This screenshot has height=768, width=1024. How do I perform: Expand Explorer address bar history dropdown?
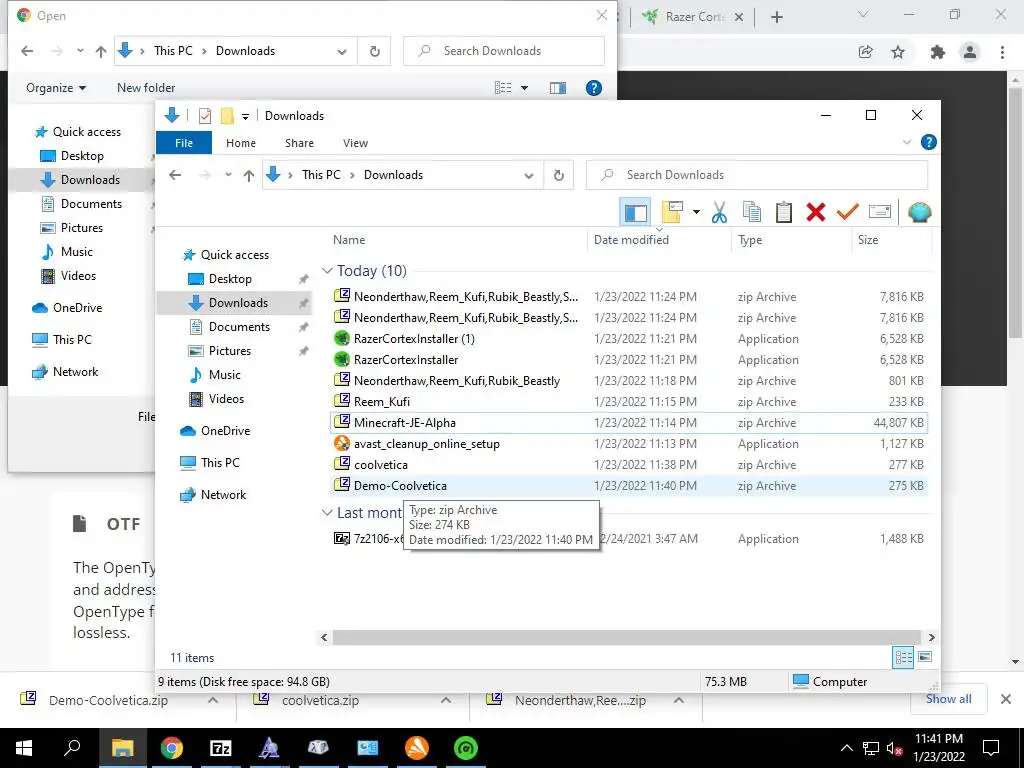click(x=529, y=176)
